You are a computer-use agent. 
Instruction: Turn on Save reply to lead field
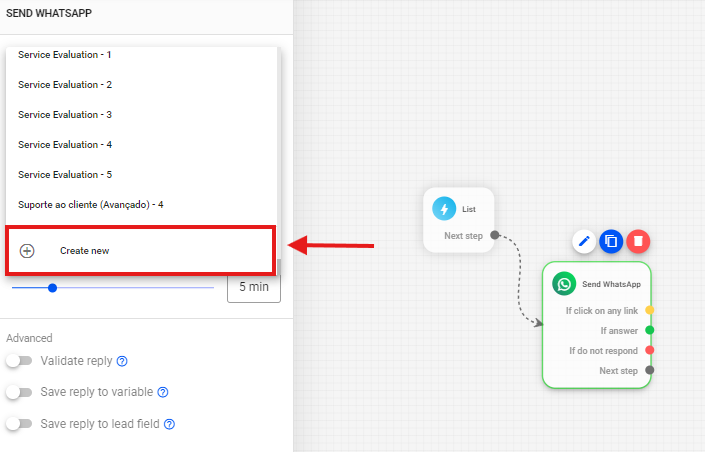(x=19, y=424)
